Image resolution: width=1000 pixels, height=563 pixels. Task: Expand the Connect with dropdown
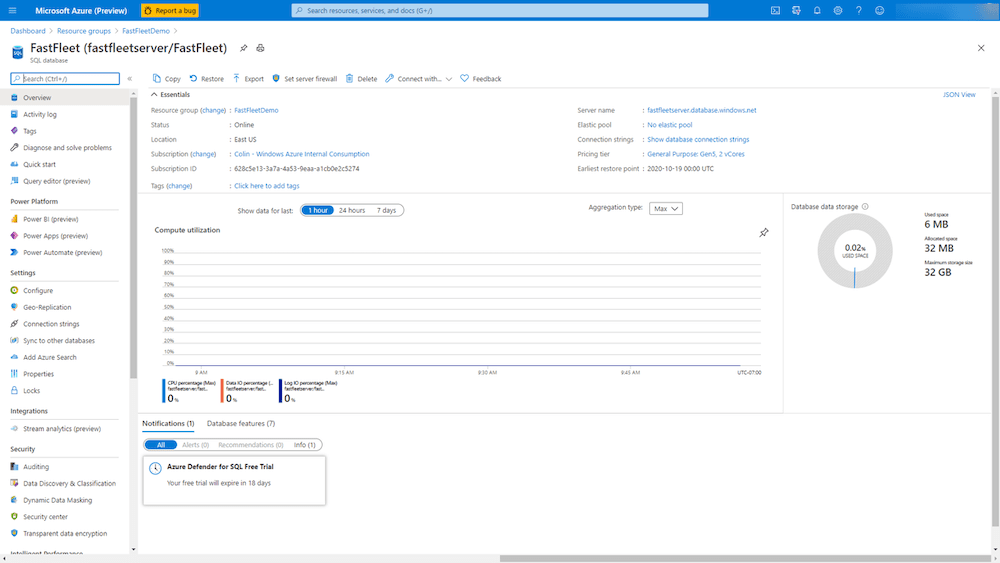click(x=449, y=79)
